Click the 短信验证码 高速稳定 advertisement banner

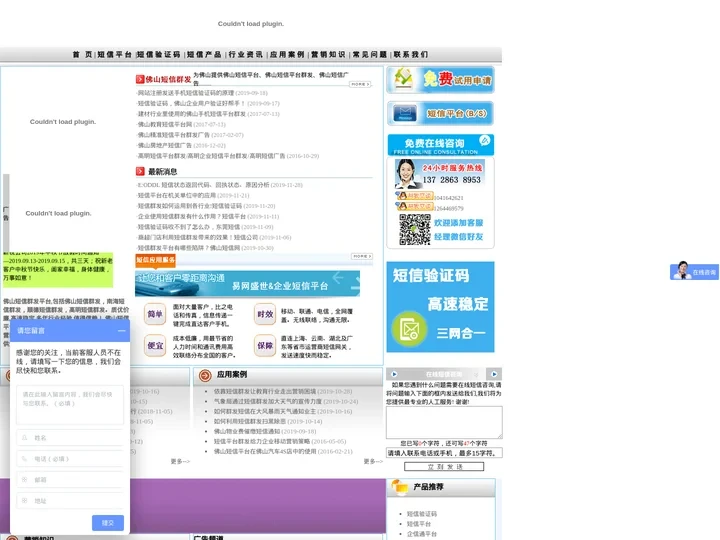point(440,307)
